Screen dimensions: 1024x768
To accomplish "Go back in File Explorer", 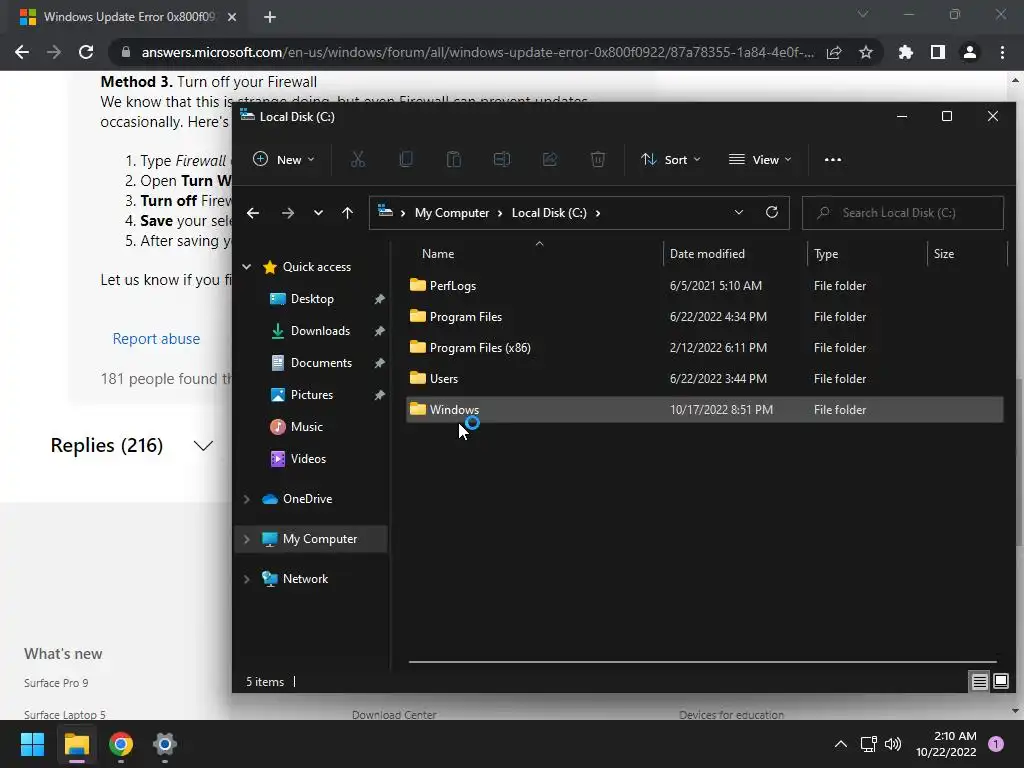I will [x=253, y=213].
